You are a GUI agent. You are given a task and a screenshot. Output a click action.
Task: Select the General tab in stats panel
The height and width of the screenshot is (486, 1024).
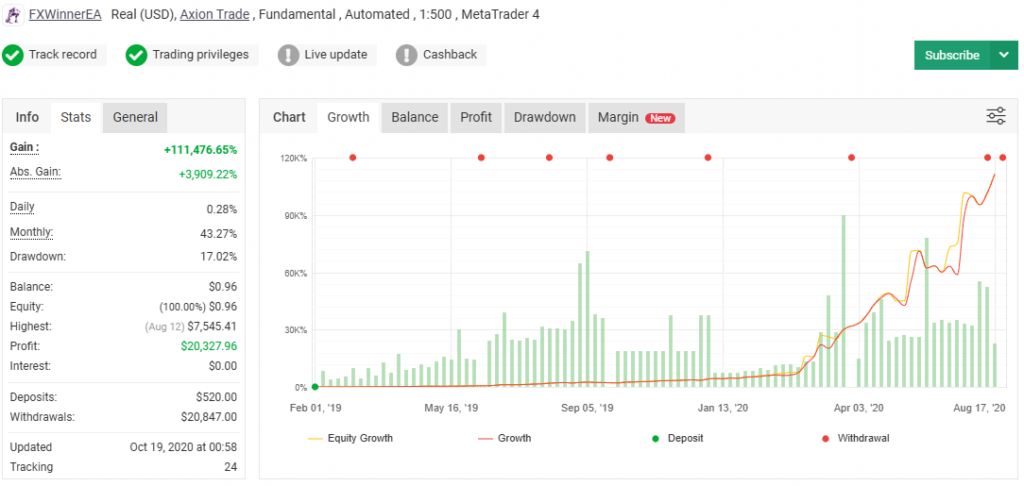click(135, 117)
